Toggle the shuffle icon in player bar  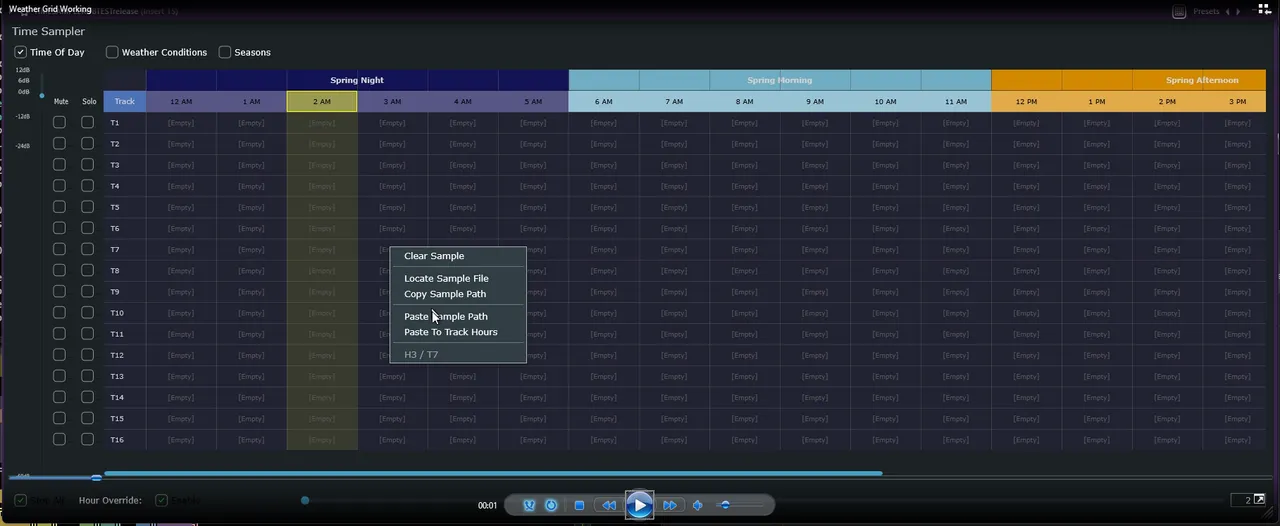[x=529, y=505]
